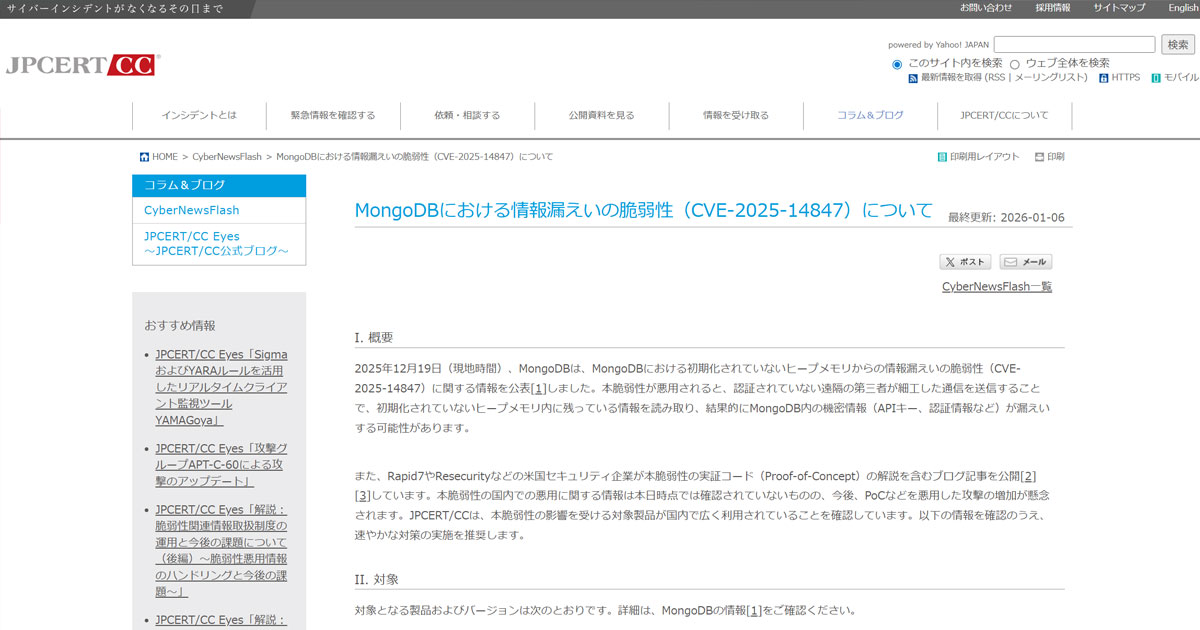
Task: Open the print layout (印刷用レイアウト) icon
Action: 942,157
